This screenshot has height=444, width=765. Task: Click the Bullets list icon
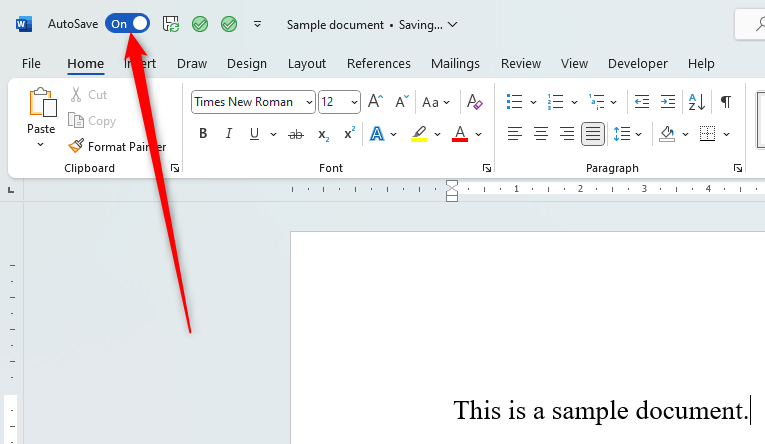pyautogui.click(x=514, y=101)
